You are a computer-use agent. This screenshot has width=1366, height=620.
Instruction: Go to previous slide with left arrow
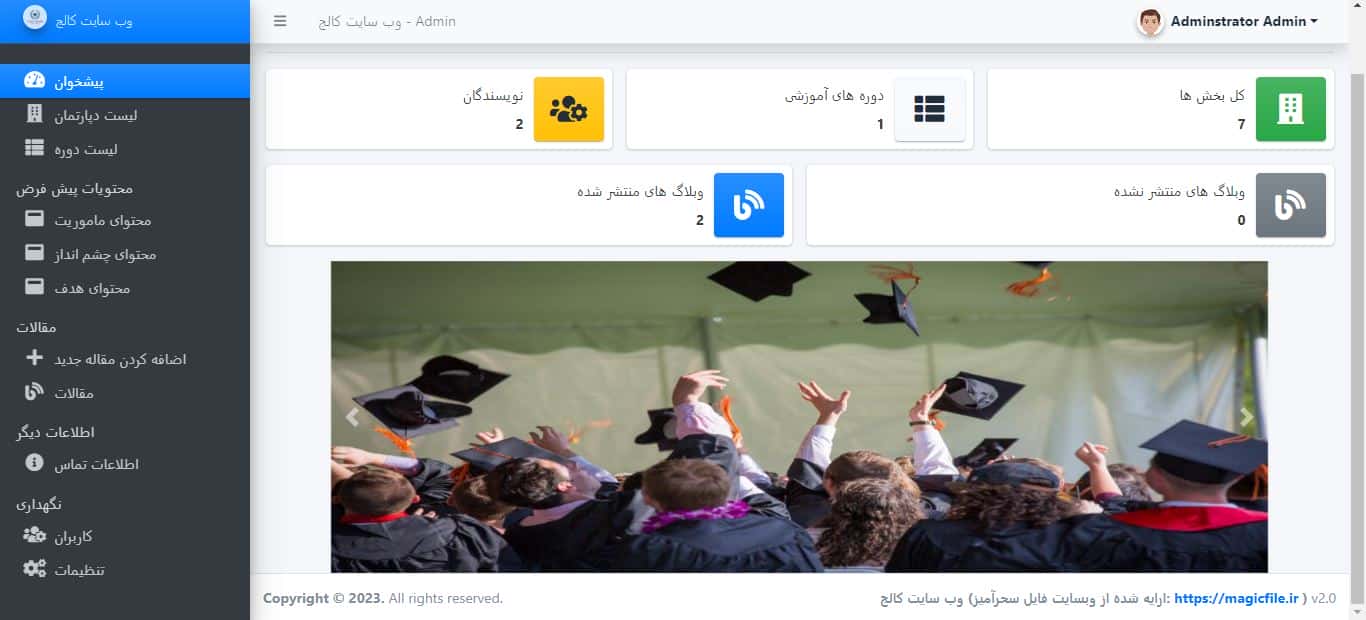[x=352, y=417]
